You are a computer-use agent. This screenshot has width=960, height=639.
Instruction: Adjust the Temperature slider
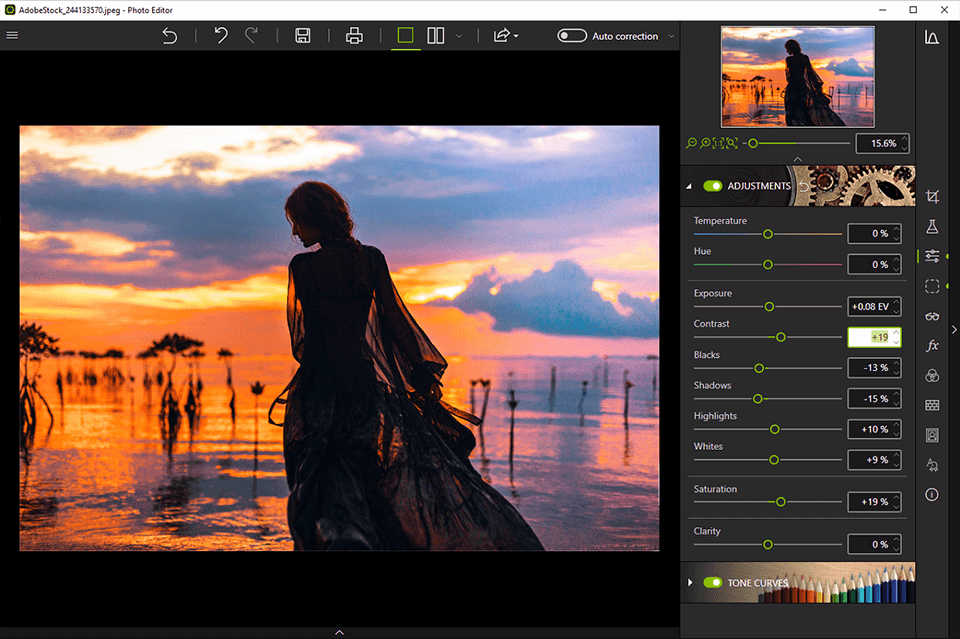coord(768,234)
